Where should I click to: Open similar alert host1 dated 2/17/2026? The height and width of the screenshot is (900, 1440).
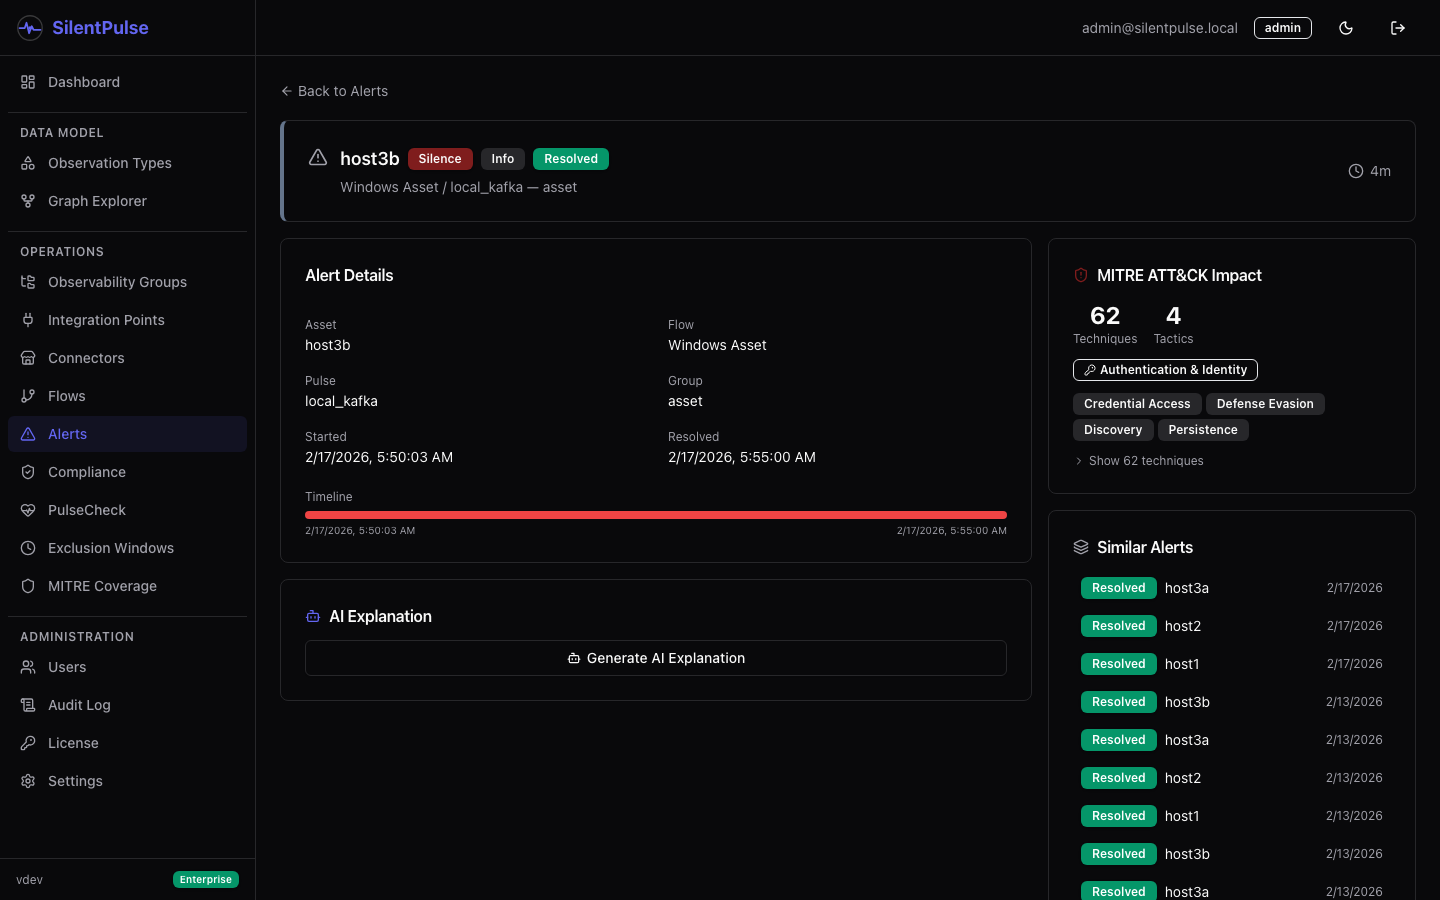click(x=1232, y=664)
